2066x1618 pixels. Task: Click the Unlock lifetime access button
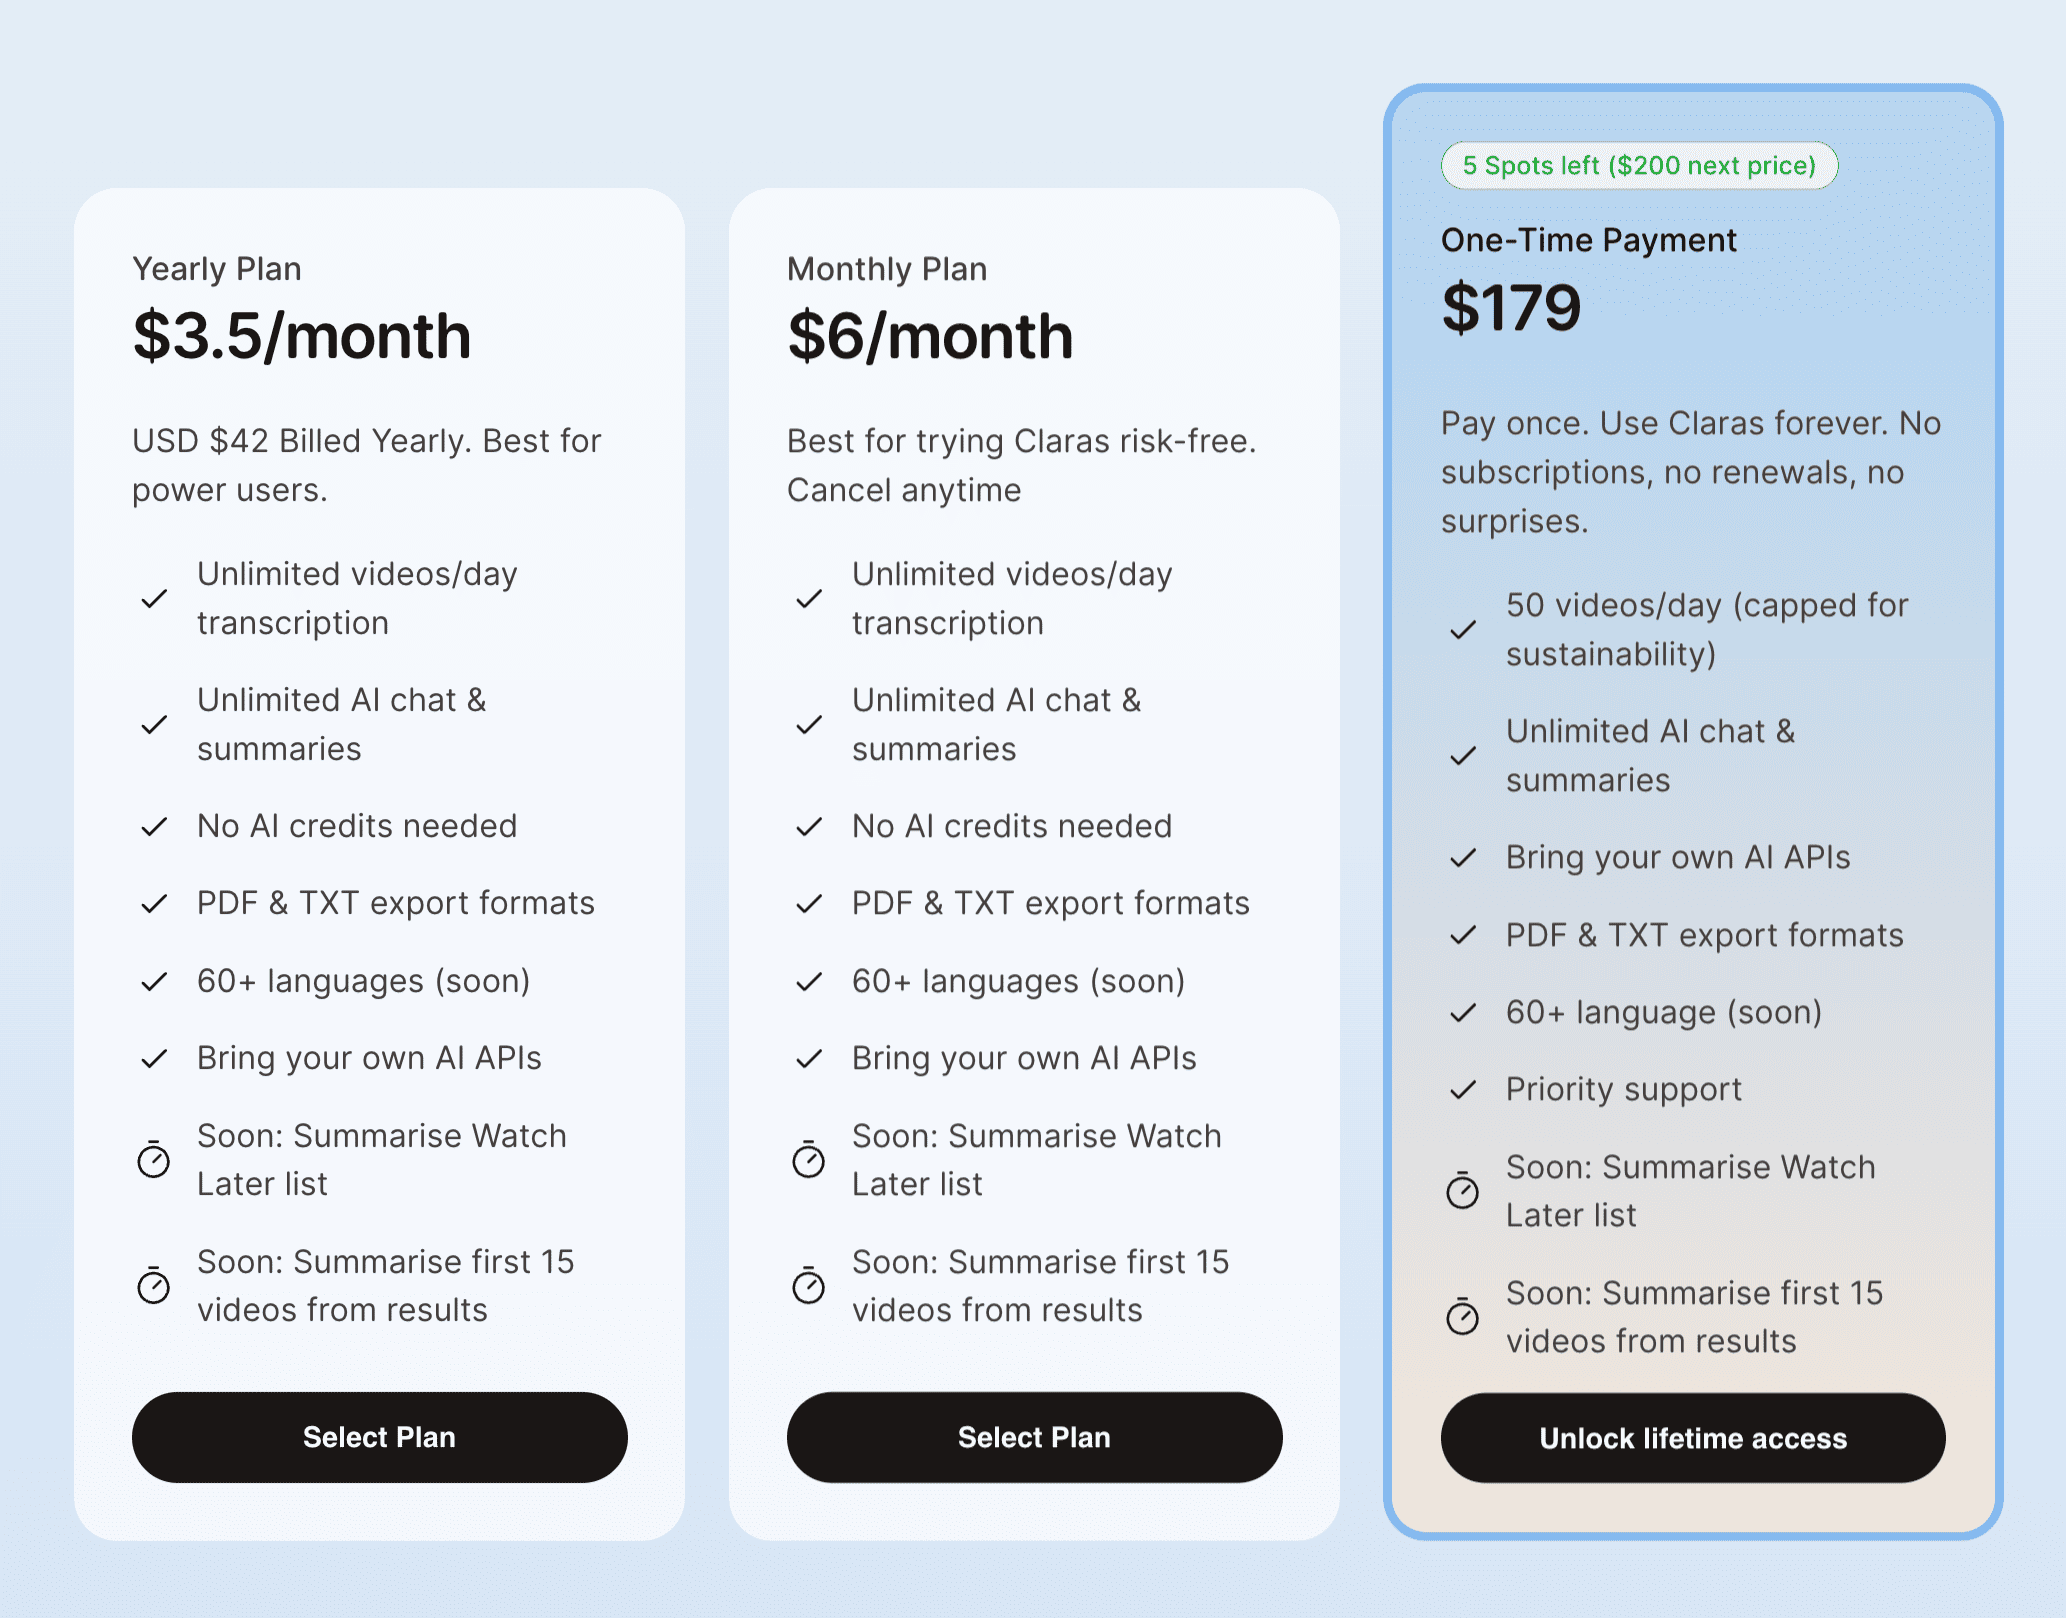point(1693,1438)
